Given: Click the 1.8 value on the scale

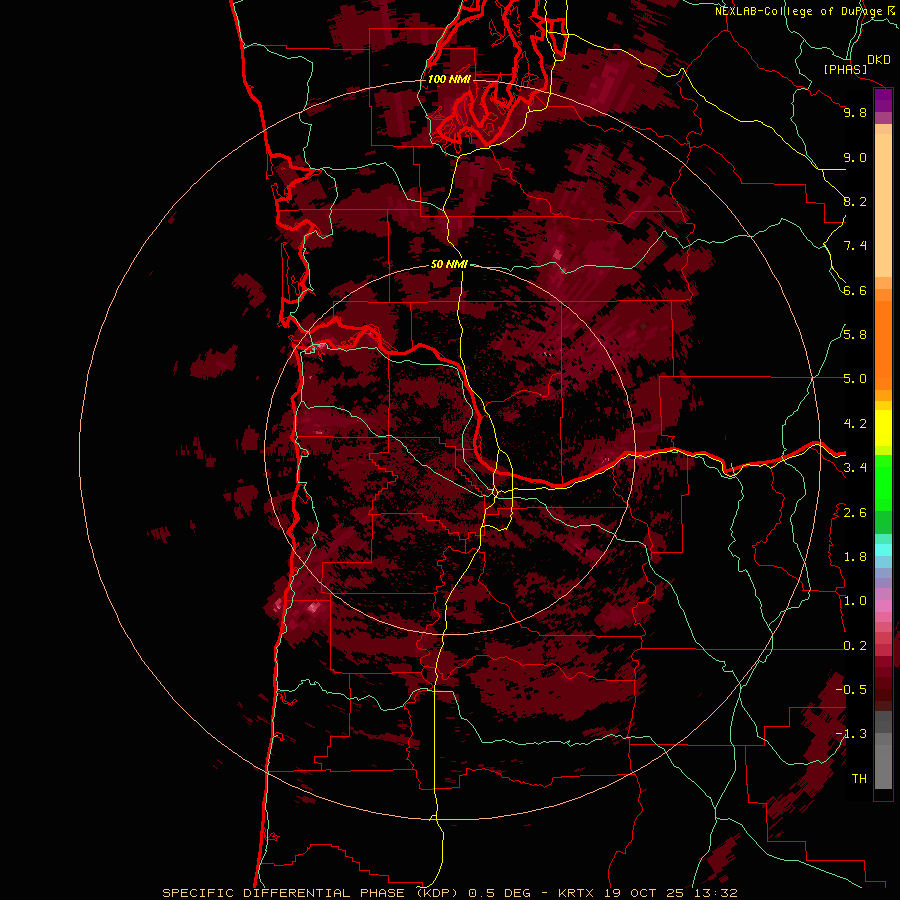Looking at the screenshot, I should click(855, 557).
